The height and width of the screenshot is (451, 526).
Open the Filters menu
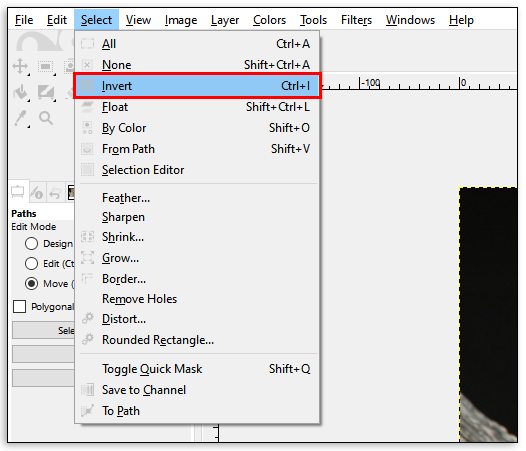coord(356,20)
